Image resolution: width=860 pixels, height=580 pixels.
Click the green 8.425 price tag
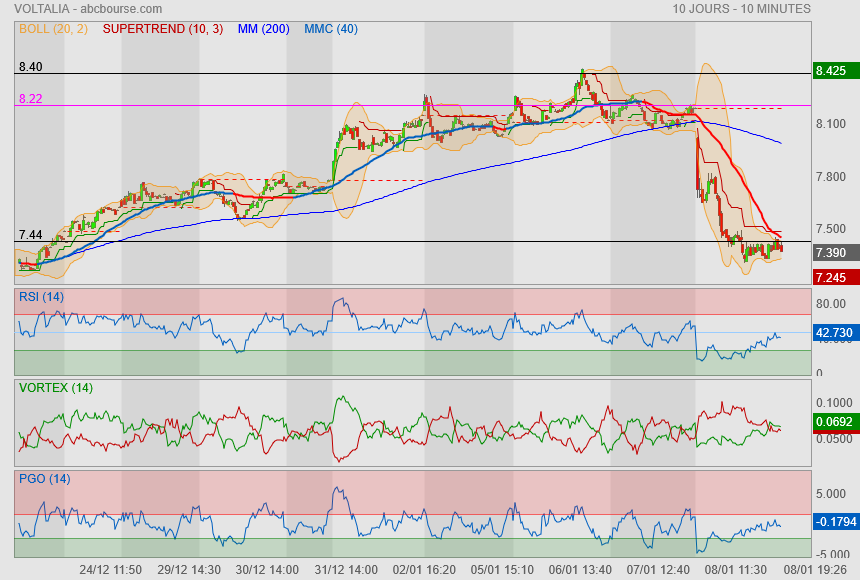click(x=834, y=71)
